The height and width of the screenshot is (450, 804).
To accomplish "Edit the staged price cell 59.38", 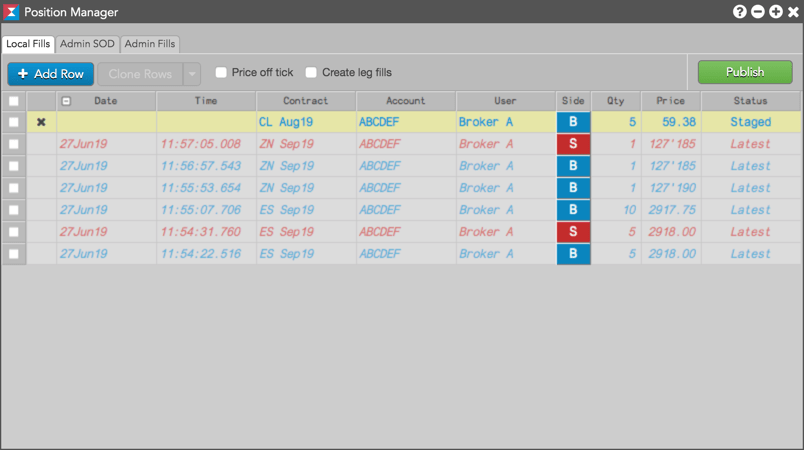I will [x=671, y=122].
